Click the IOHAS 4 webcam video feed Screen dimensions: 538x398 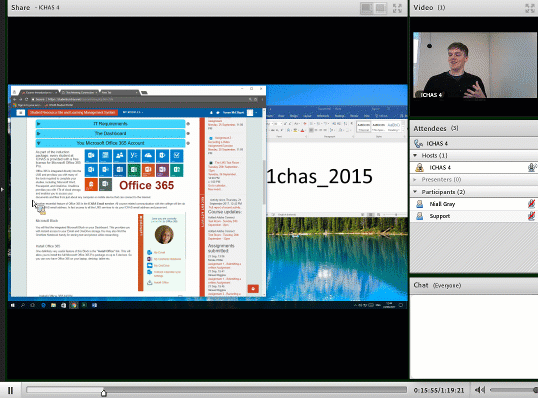(475, 65)
